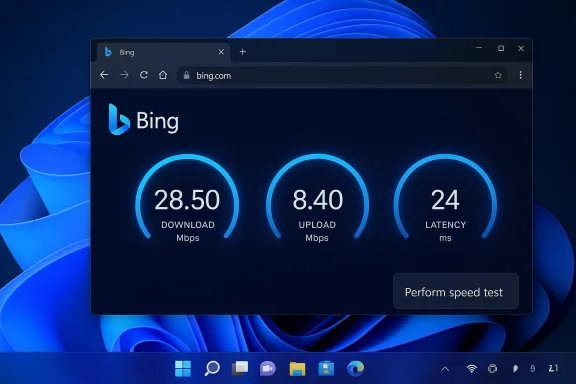Click the bing.com address bar
The width and height of the screenshot is (576, 384).
click(342, 75)
